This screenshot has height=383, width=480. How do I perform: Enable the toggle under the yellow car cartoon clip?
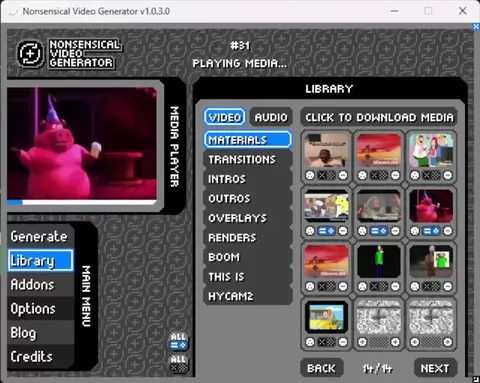tap(327, 342)
